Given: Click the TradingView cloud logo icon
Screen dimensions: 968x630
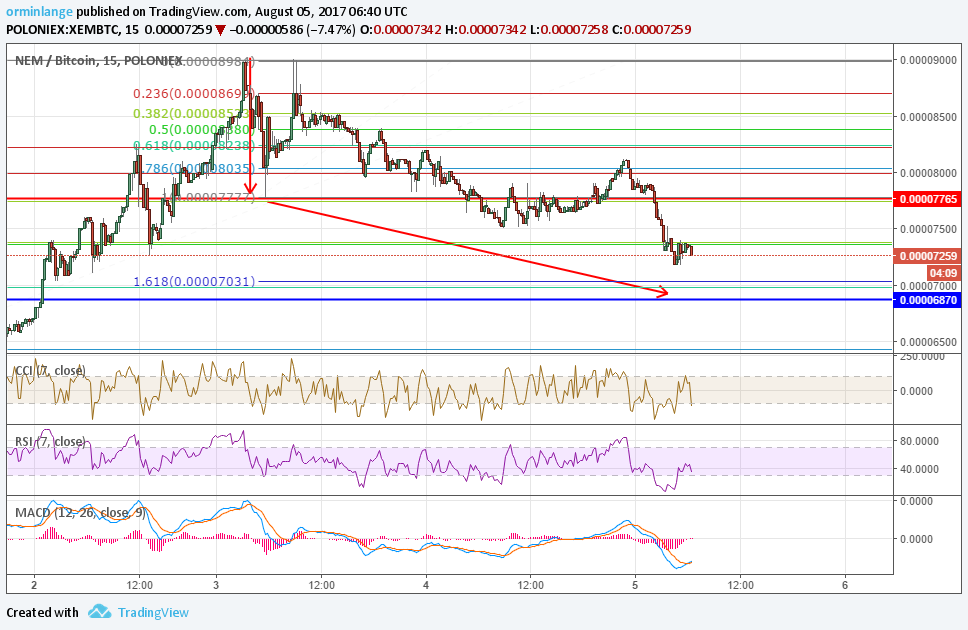Looking at the screenshot, I should click(x=99, y=612).
